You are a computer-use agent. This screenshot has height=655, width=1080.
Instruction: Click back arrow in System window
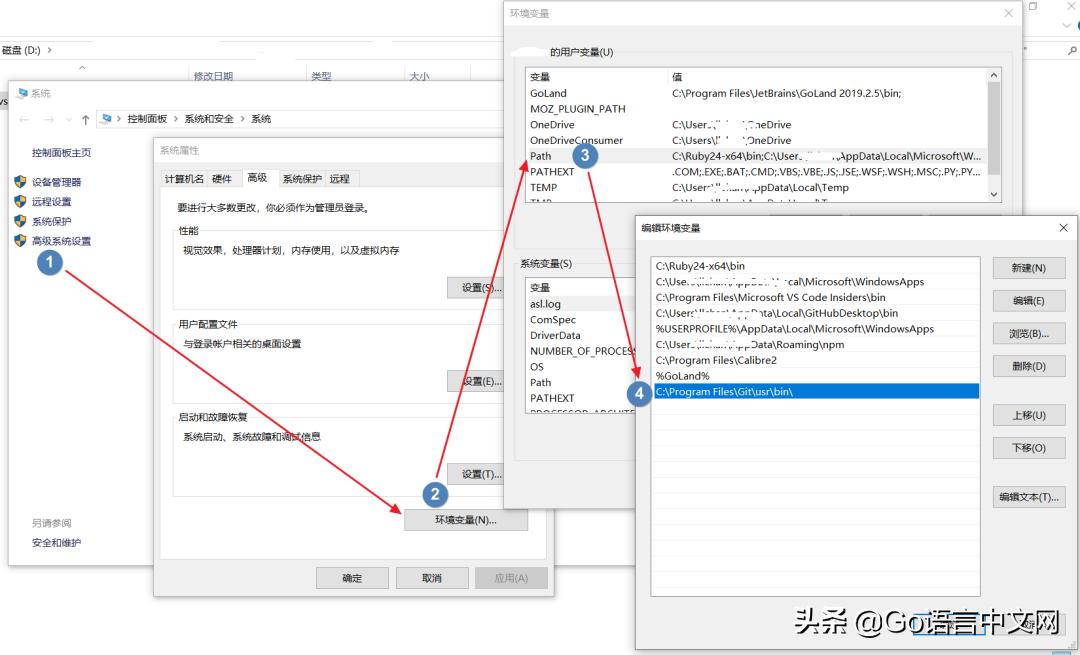click(x=24, y=120)
